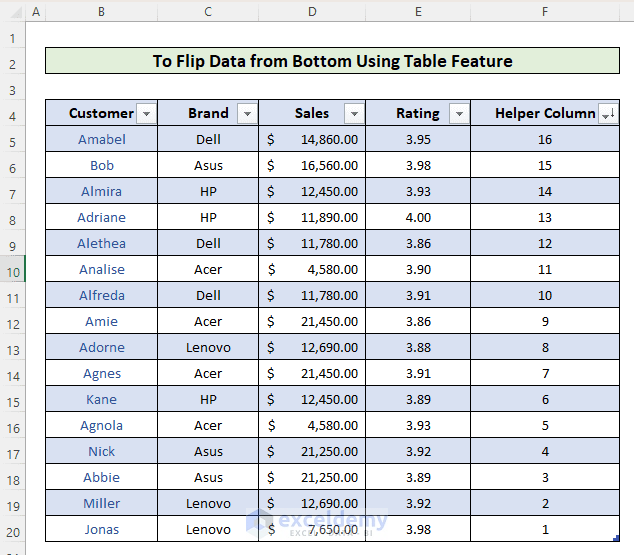Select the helper value 10
This screenshot has width=634, height=555.
[545, 295]
